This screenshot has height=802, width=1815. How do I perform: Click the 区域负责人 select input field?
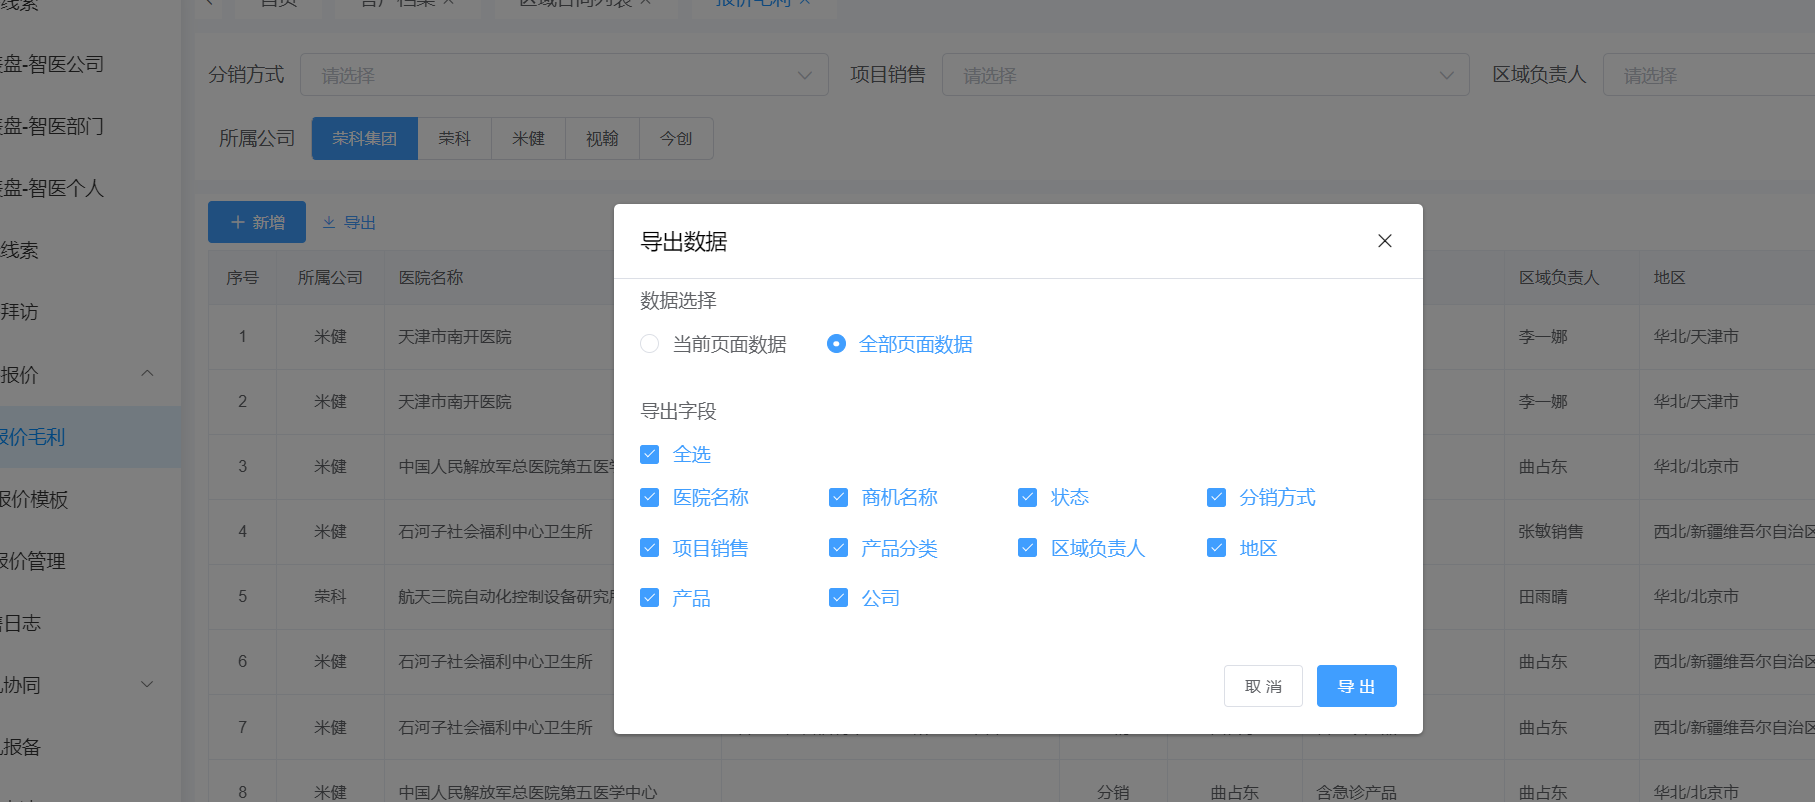tap(1708, 75)
